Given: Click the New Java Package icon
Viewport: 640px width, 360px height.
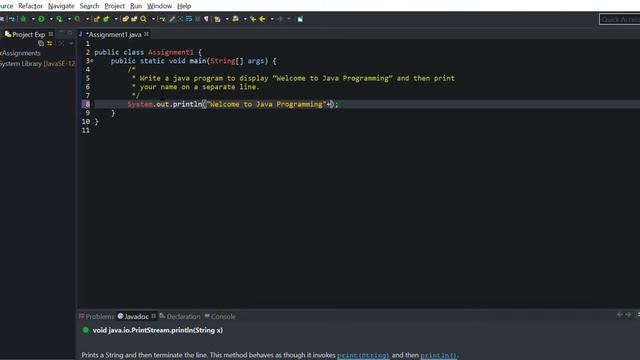Looking at the screenshot, I should tap(96, 19).
